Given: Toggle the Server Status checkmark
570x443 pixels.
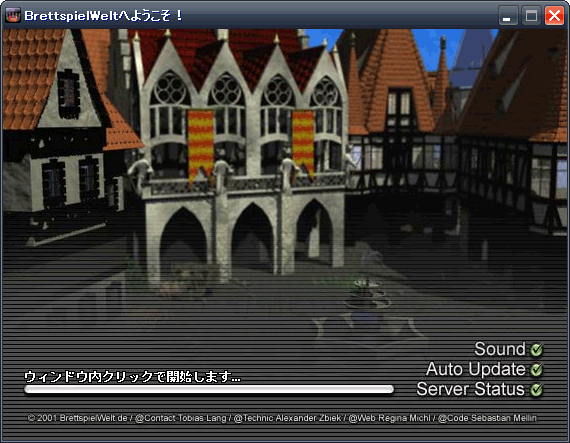Looking at the screenshot, I should pyautogui.click(x=537, y=390).
